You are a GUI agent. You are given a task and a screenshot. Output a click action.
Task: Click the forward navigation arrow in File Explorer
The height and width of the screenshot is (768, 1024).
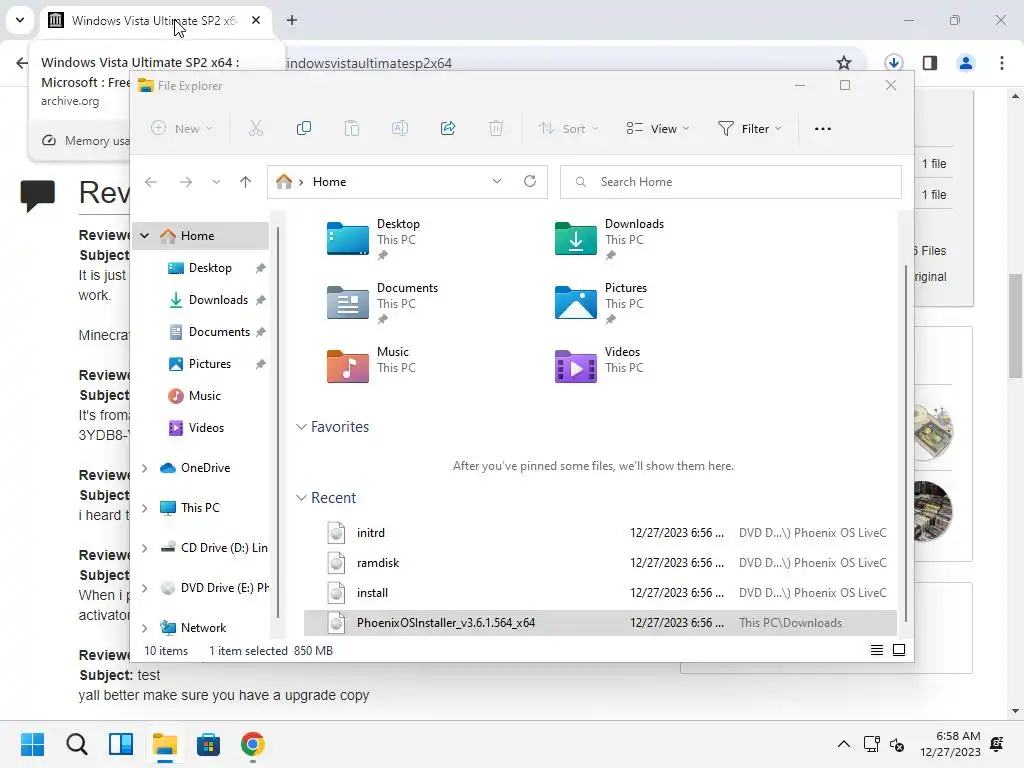(186, 182)
